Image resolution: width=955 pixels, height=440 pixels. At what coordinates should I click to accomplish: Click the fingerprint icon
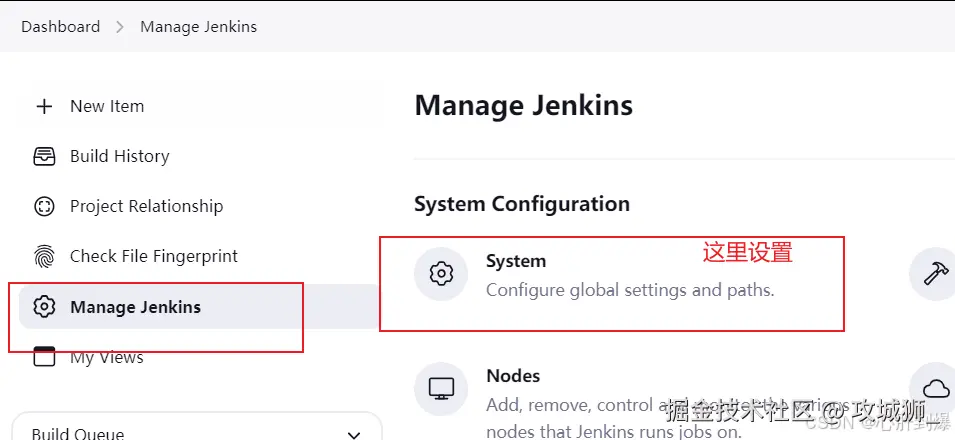click(x=44, y=257)
